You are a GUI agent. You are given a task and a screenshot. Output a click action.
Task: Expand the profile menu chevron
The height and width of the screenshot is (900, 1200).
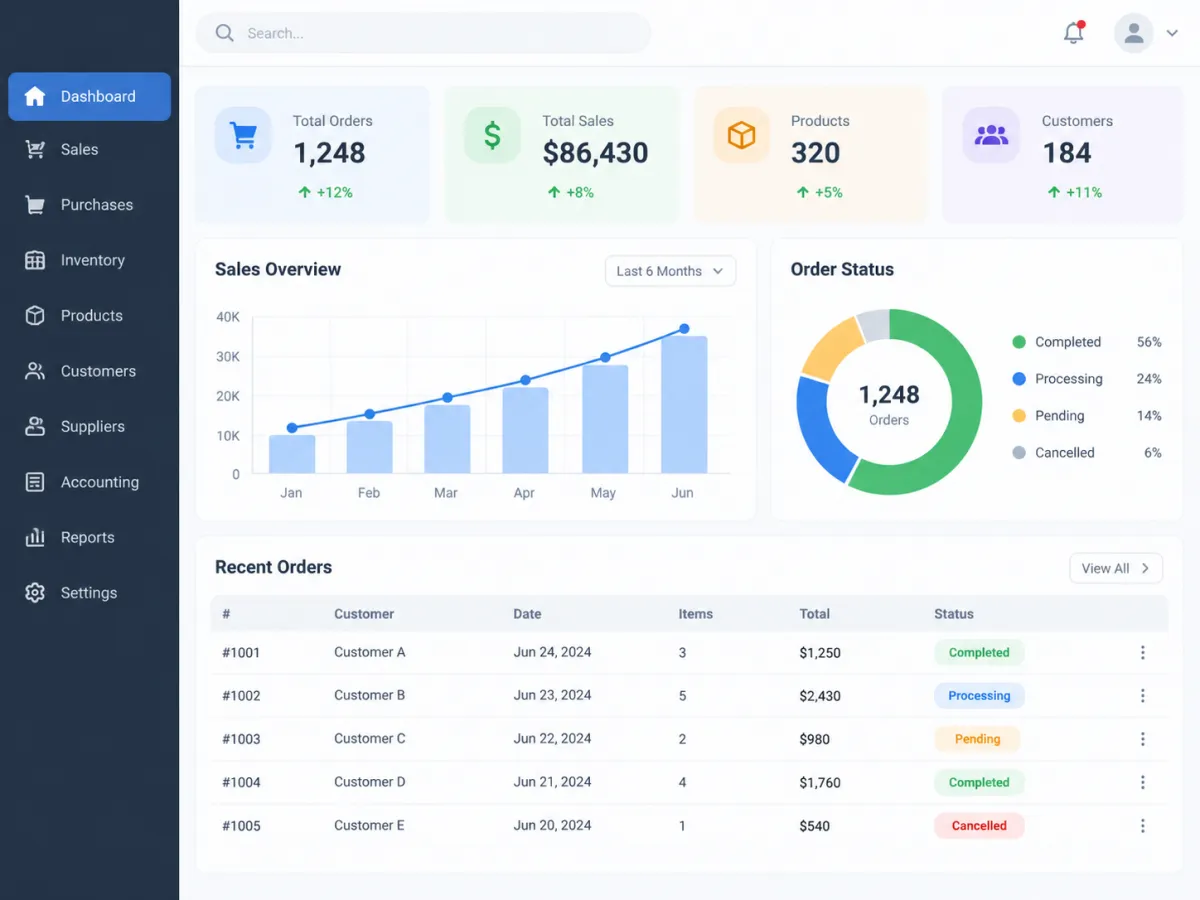pos(1172,34)
